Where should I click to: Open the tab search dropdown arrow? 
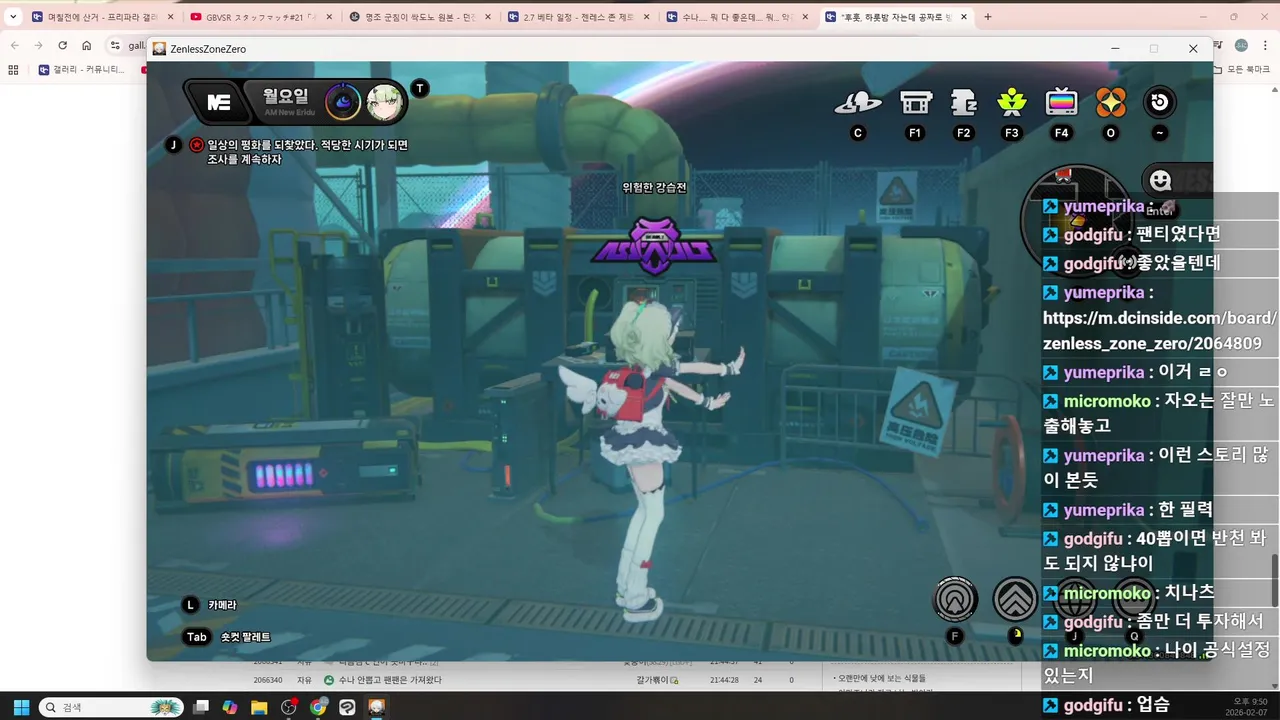click(x=13, y=17)
